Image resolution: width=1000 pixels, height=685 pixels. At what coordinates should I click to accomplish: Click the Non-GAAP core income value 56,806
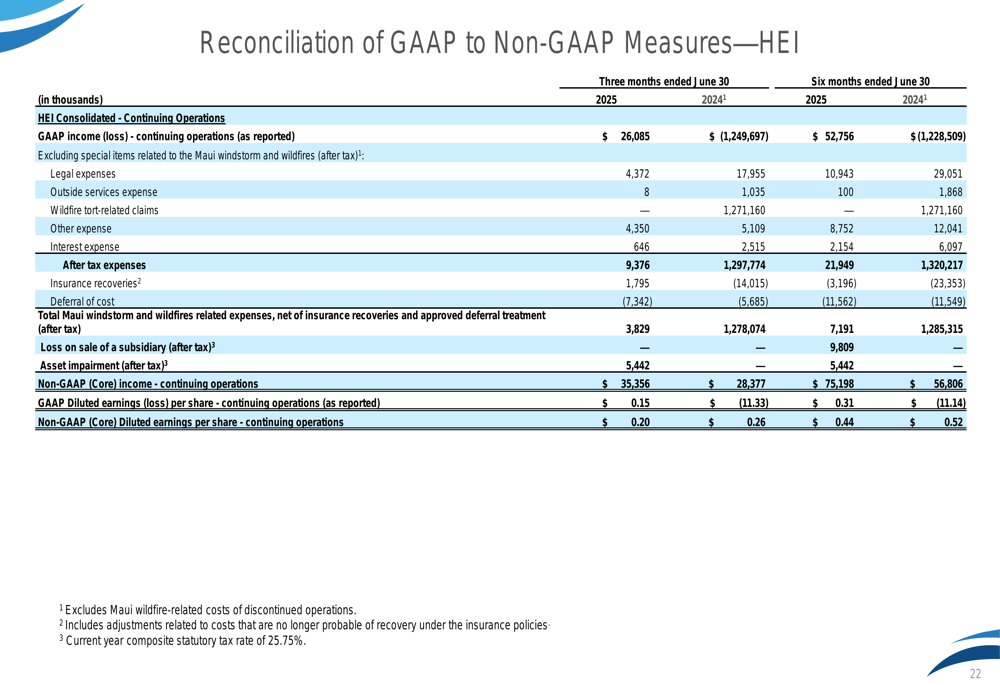click(x=948, y=384)
